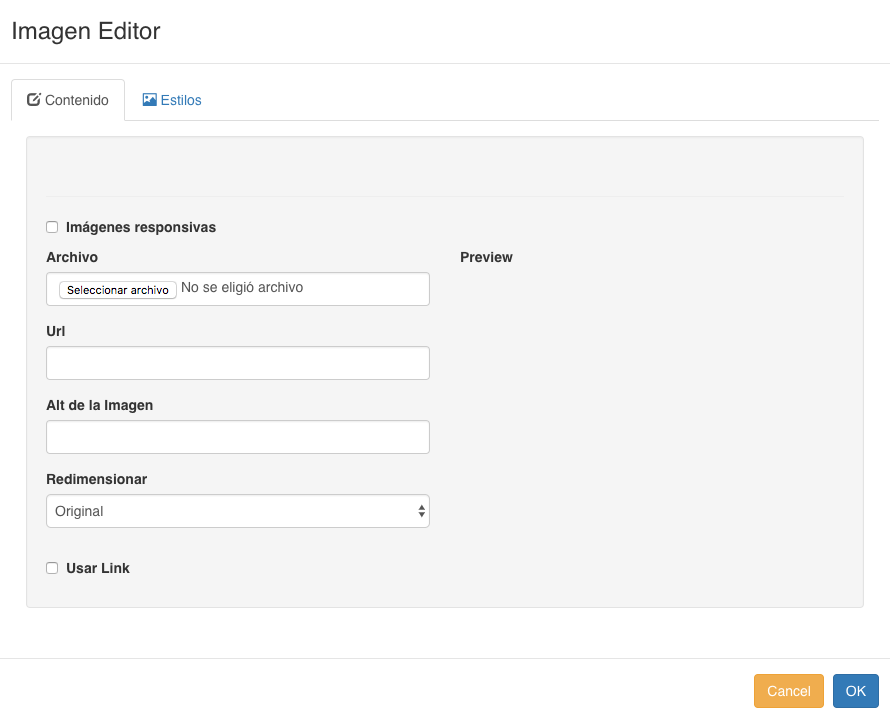Confirm with the OK button

(x=855, y=691)
